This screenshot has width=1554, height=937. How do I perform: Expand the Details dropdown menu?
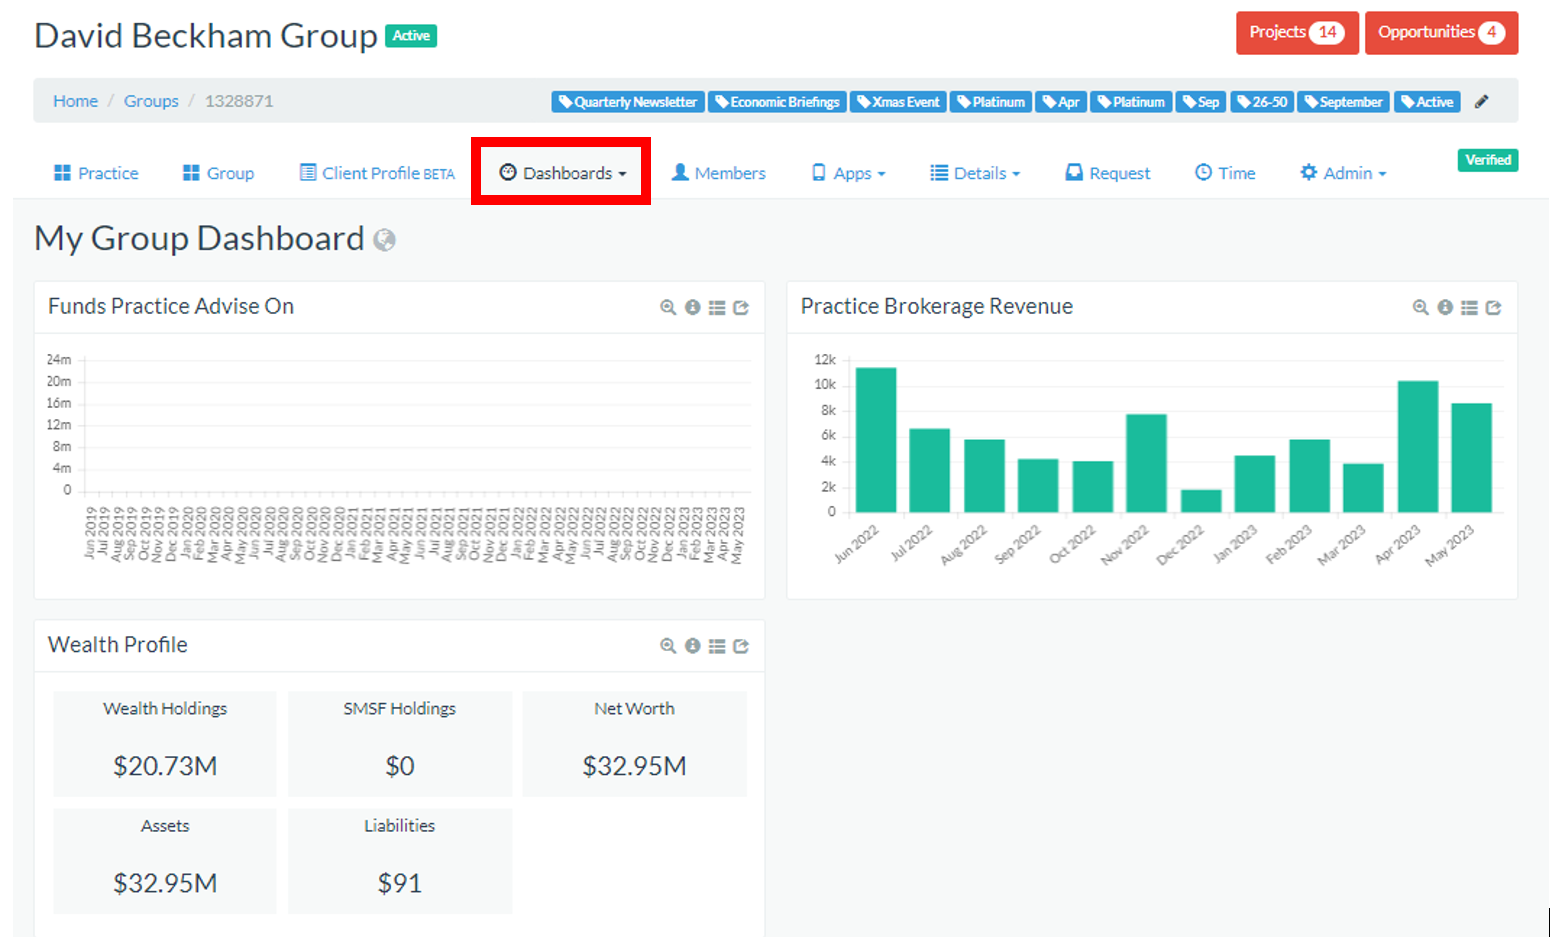tap(975, 173)
